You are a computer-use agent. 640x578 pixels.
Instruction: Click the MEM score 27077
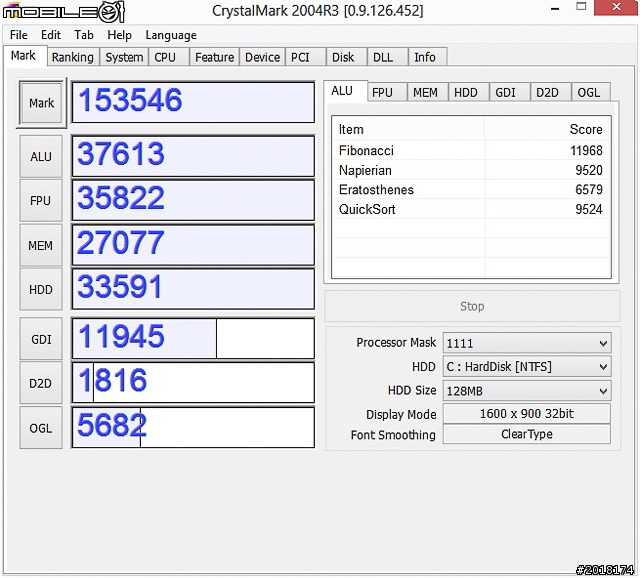click(193, 245)
